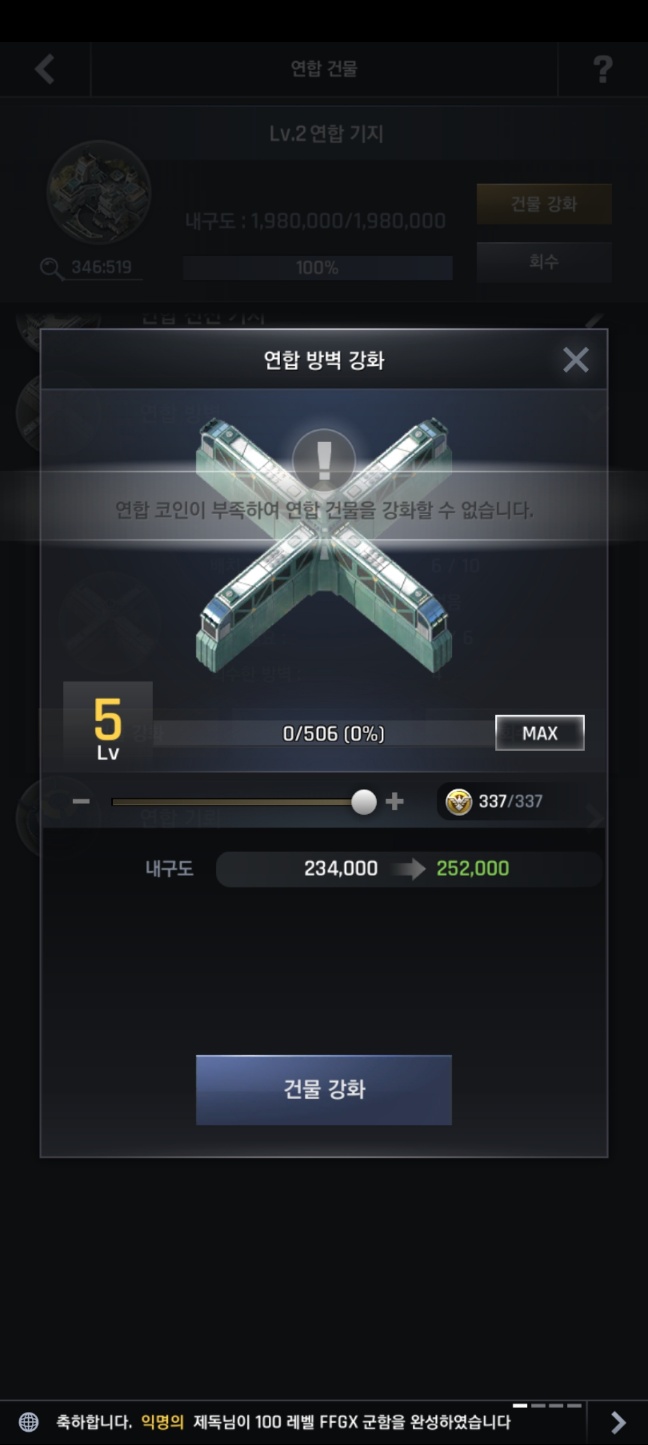
Task: Click the 337/337 coin counter
Action: click(x=510, y=801)
